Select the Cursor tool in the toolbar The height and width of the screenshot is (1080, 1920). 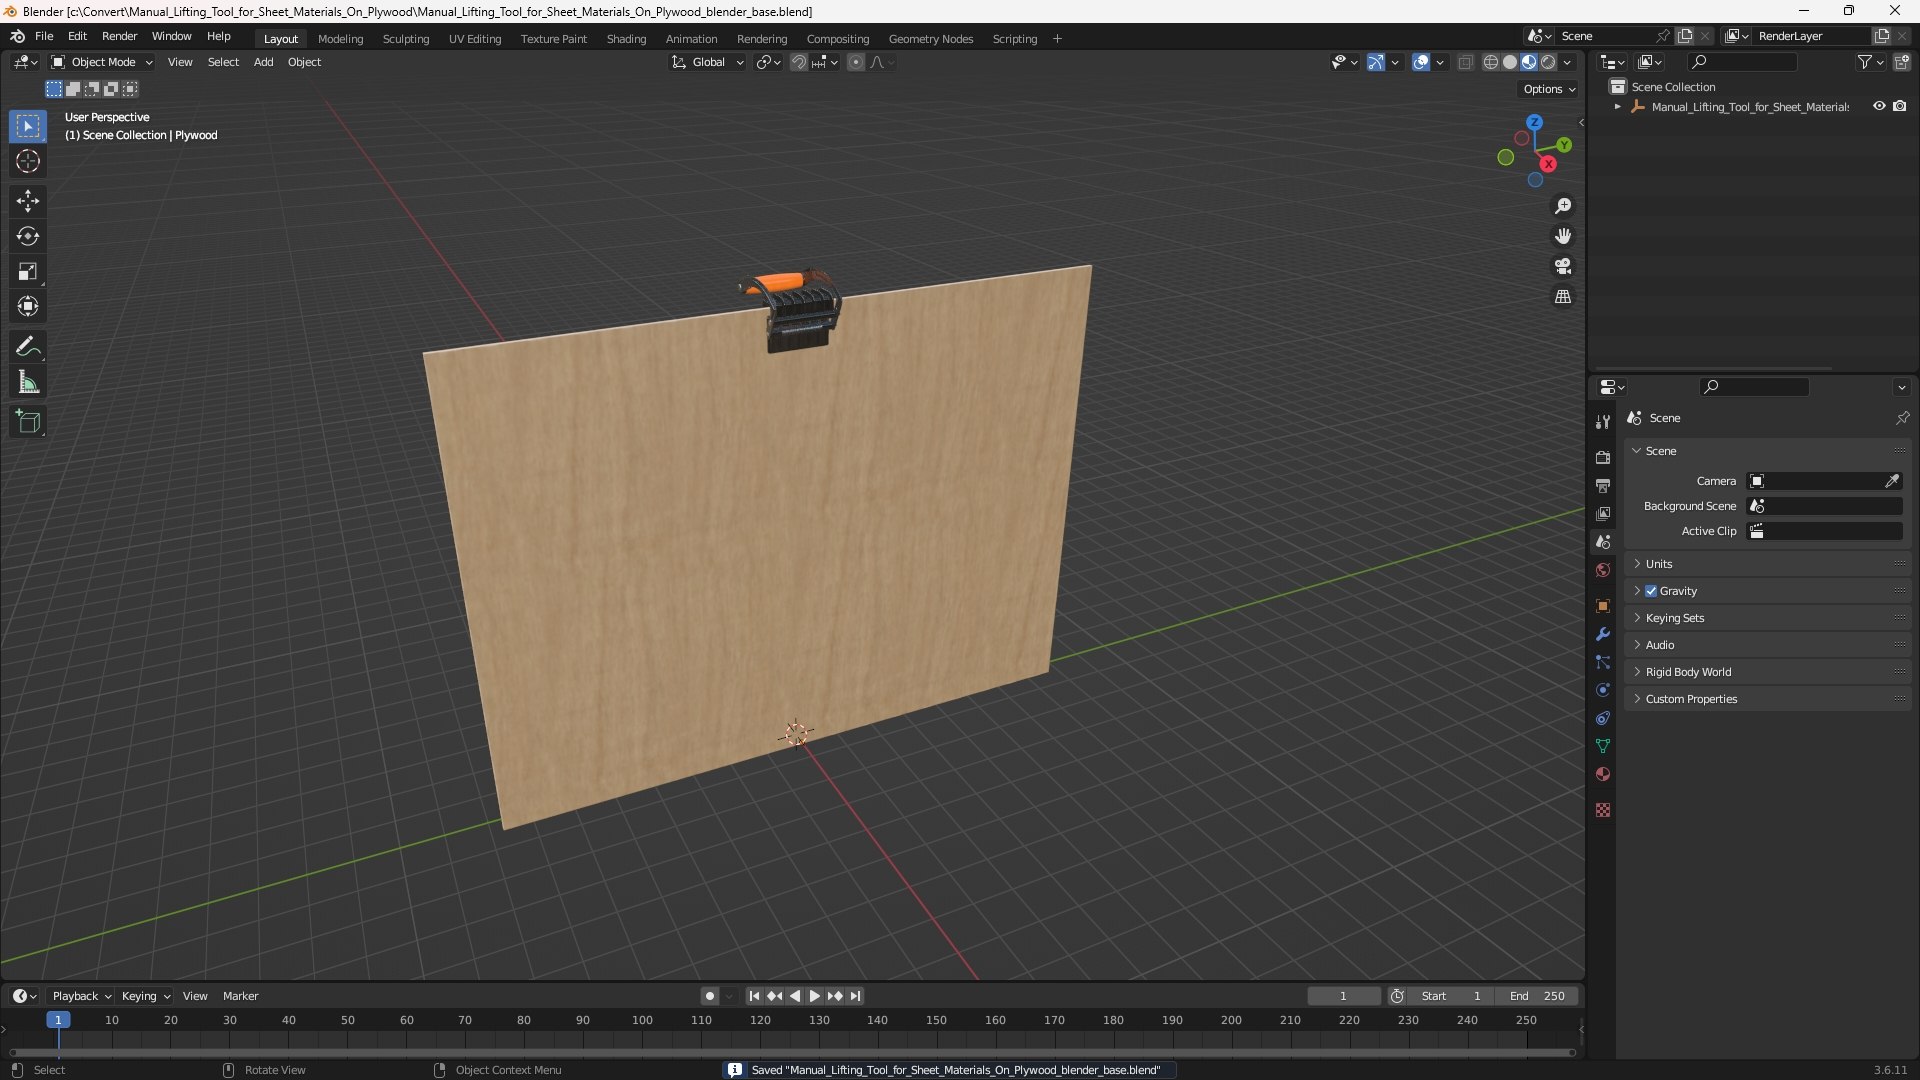click(x=28, y=161)
